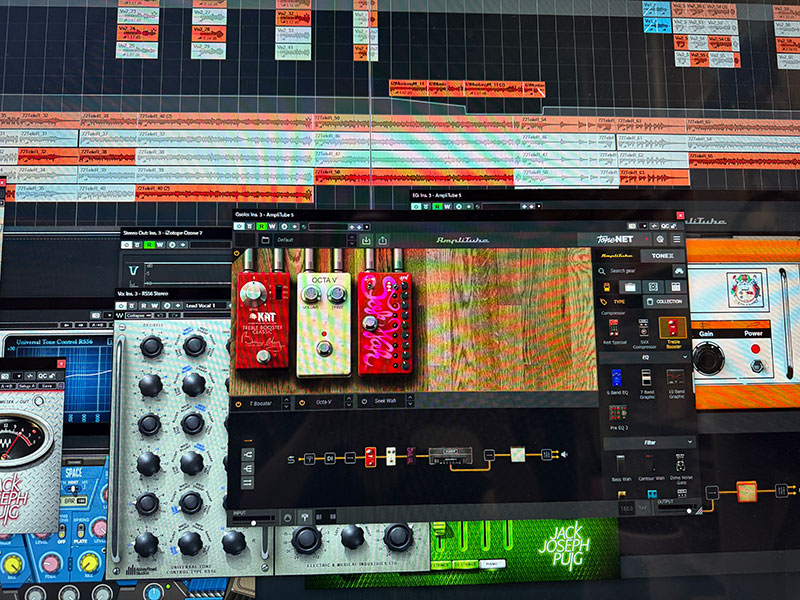
Task: Toggle power for Seek Wah slot
Action: [364, 402]
